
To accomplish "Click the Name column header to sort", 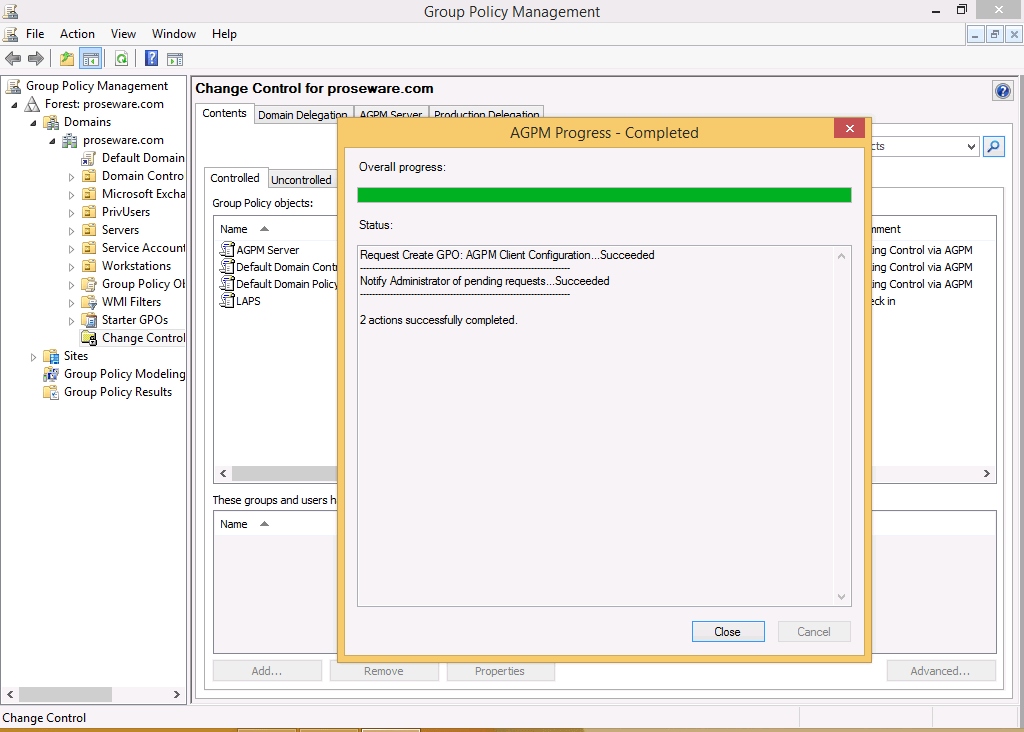I will 234,229.
